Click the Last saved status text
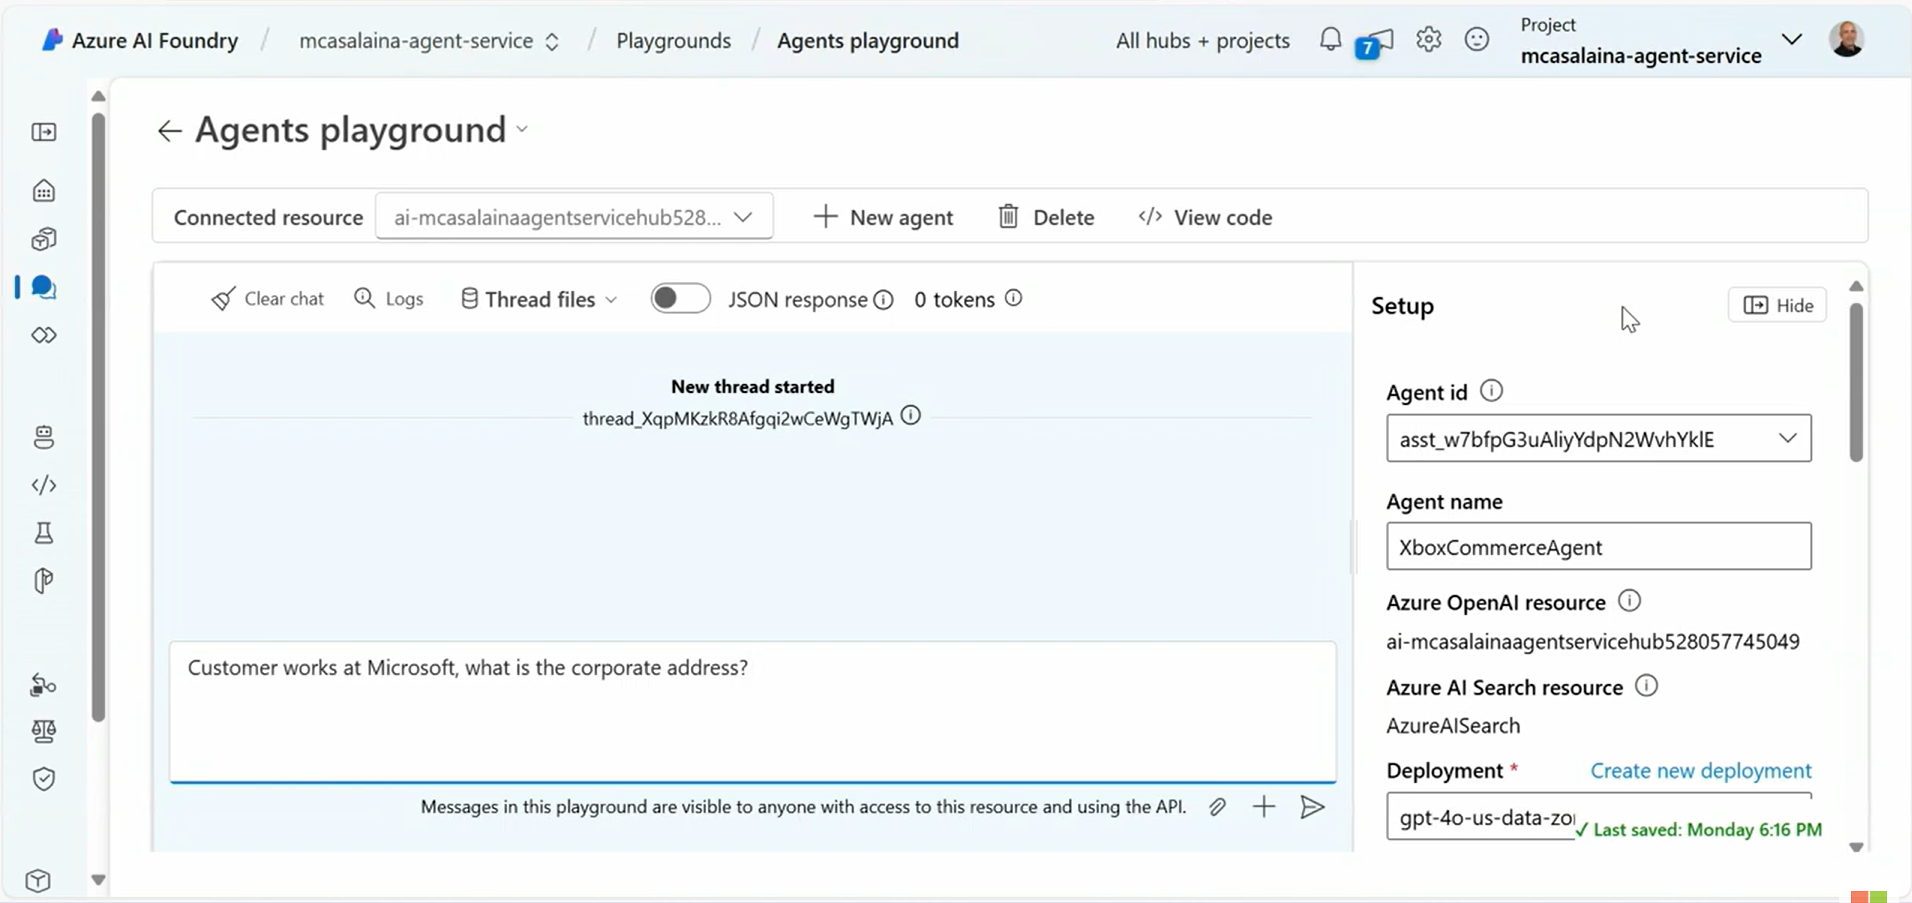Image resolution: width=1912 pixels, height=903 pixels. click(1698, 830)
